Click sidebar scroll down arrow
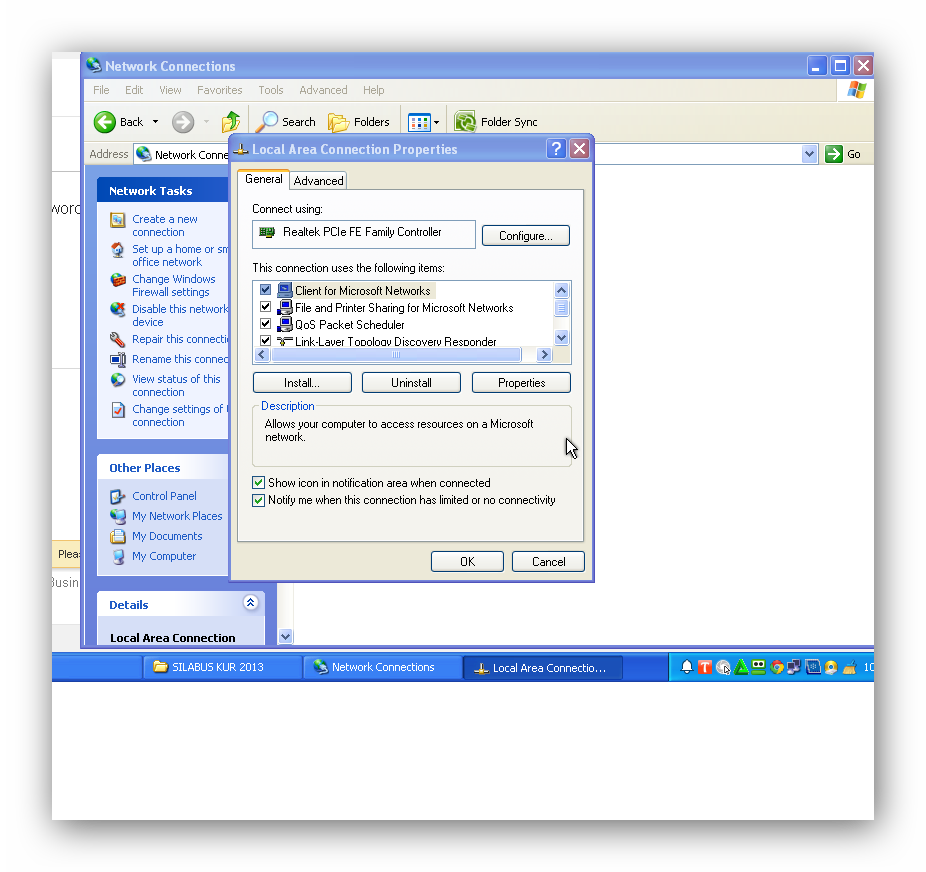Screen dimensions: 926x872 coord(286,636)
